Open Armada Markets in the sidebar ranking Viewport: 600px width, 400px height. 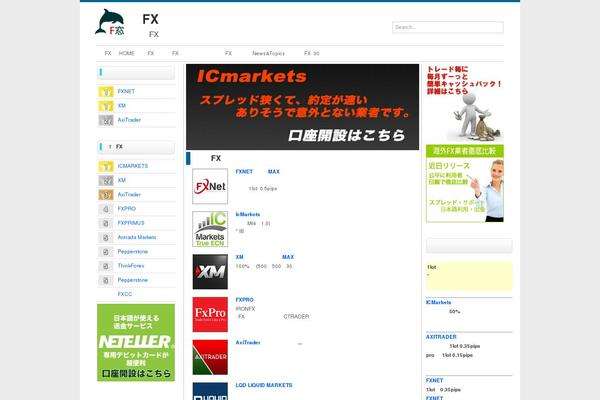pos(137,237)
